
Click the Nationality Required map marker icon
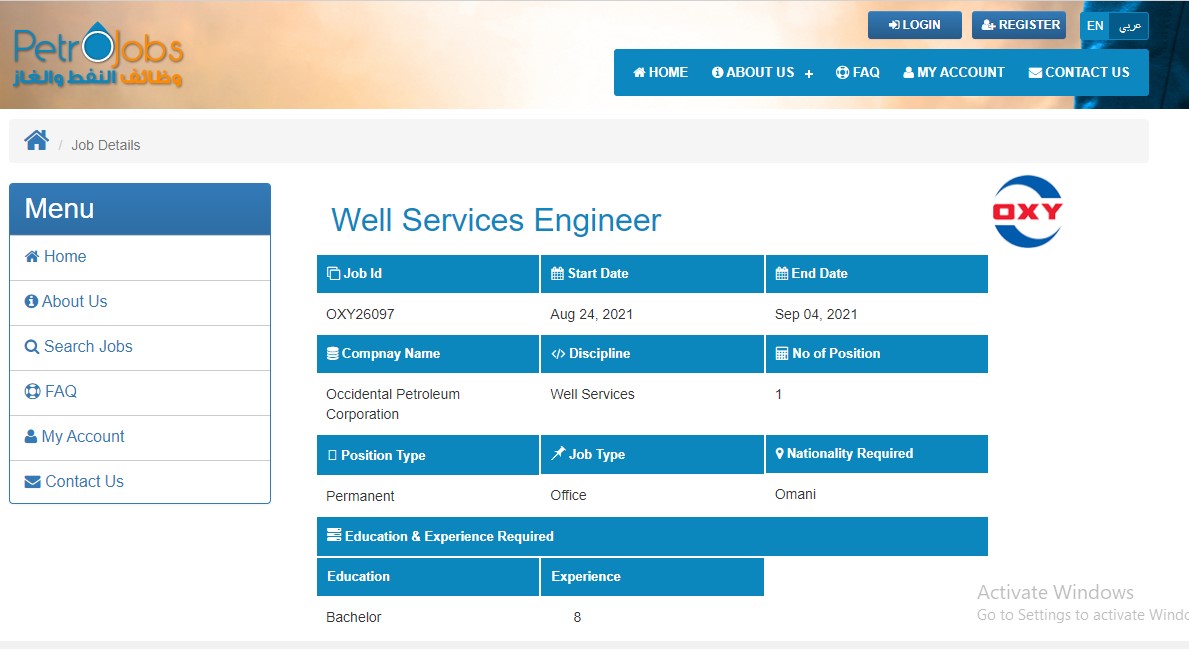pyautogui.click(x=780, y=453)
